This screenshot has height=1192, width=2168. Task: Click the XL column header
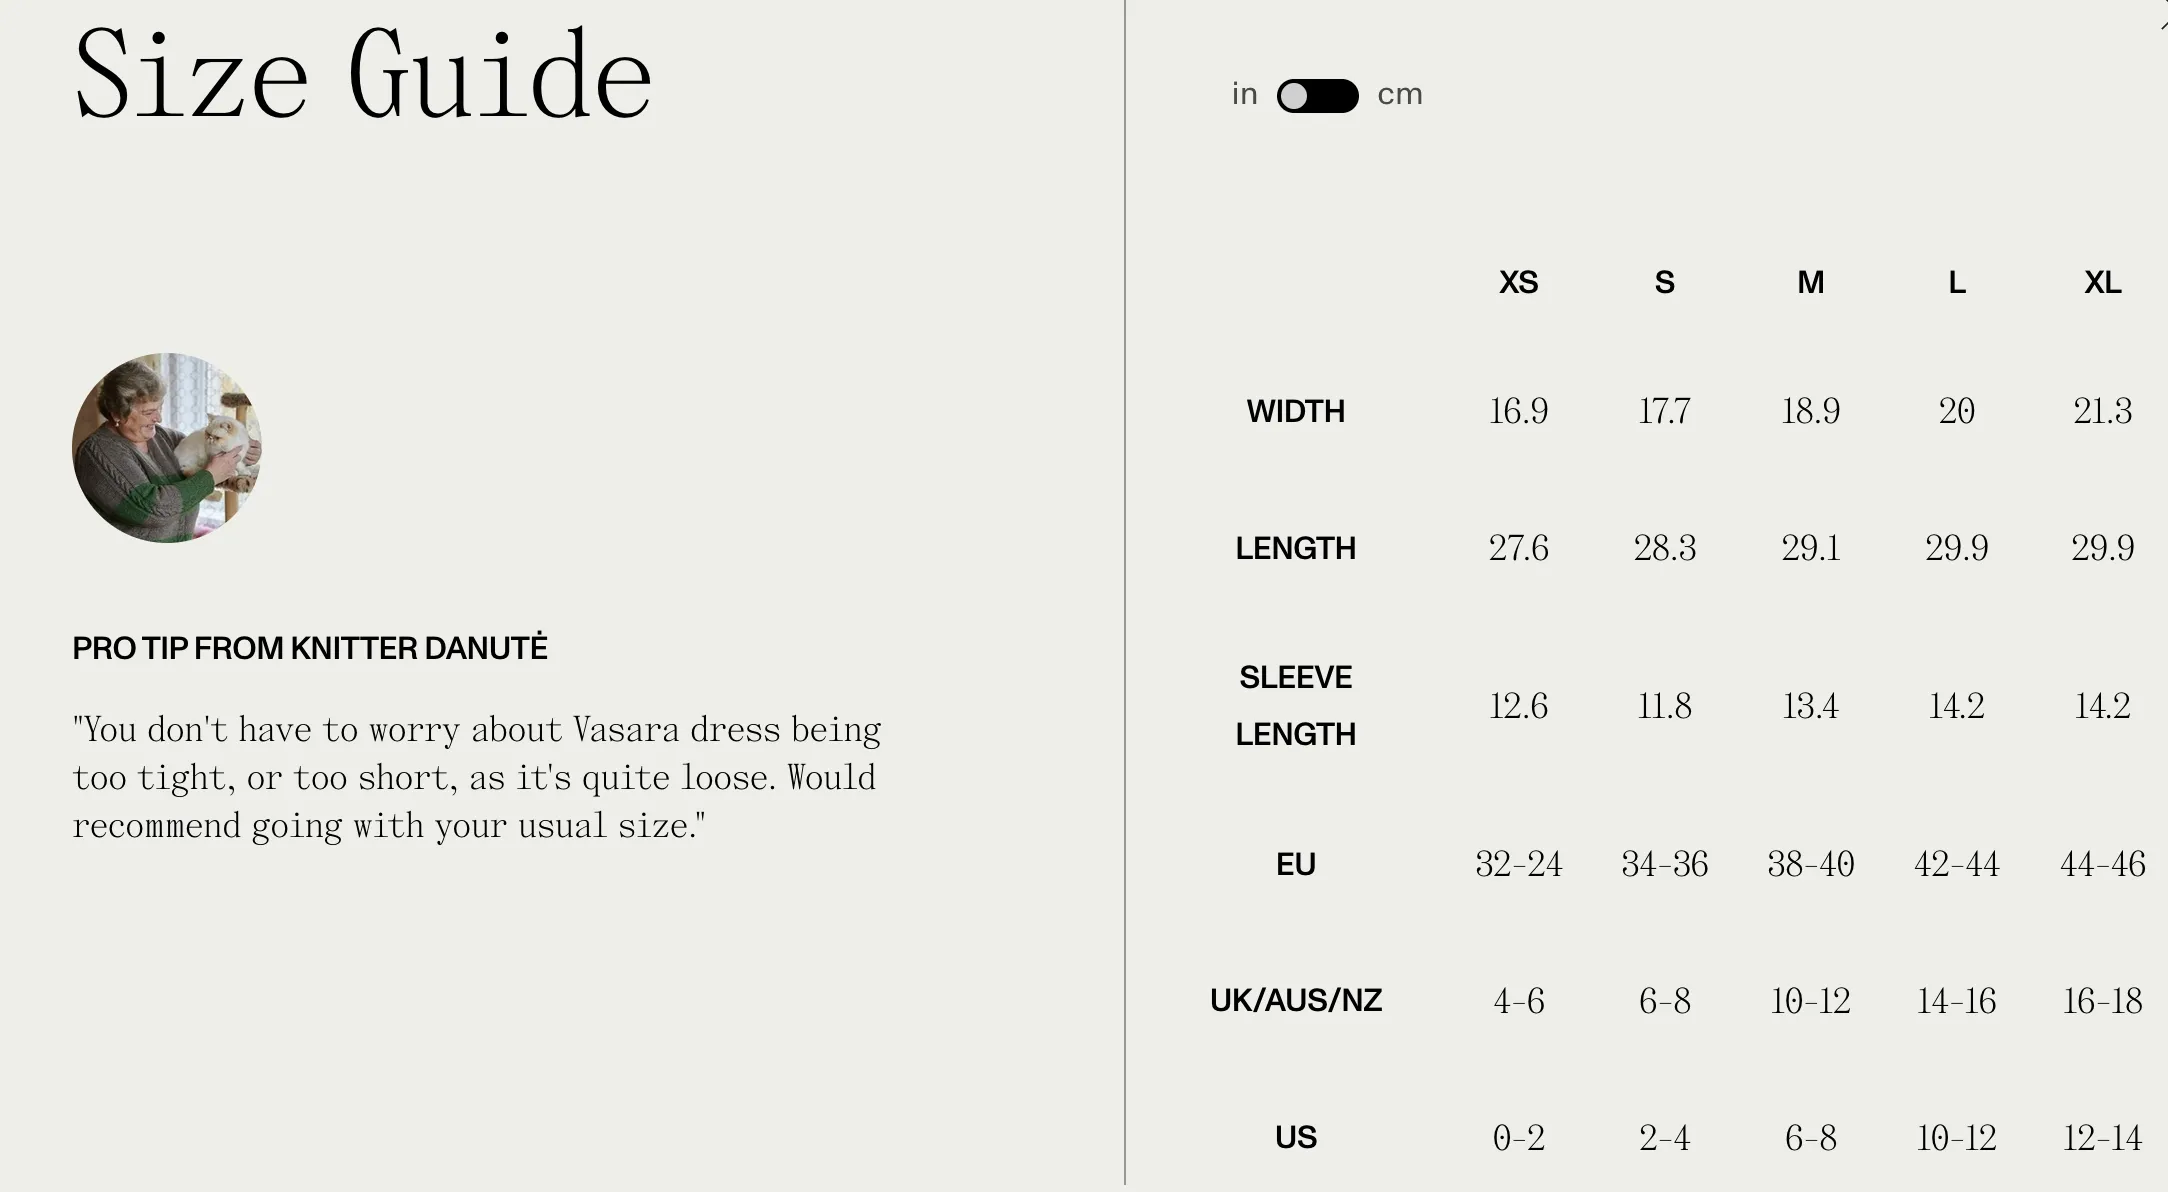(x=2102, y=282)
